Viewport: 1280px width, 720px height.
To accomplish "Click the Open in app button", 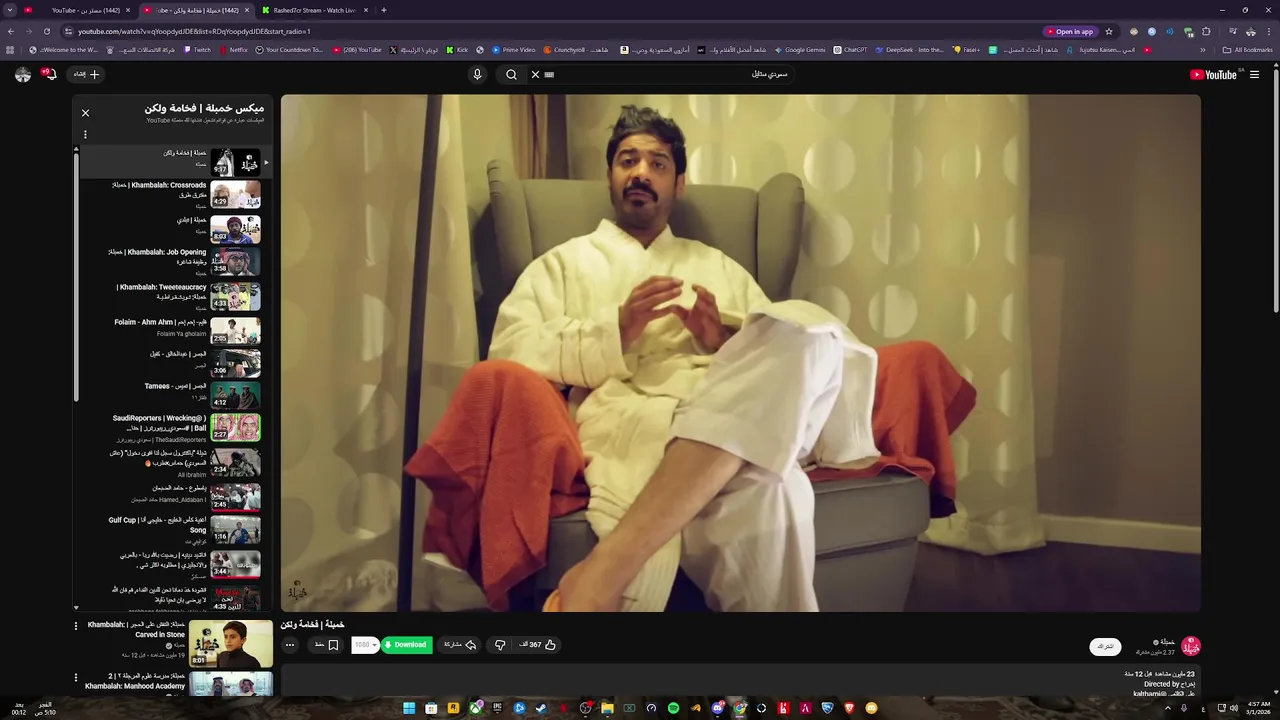I will 1070,31.
